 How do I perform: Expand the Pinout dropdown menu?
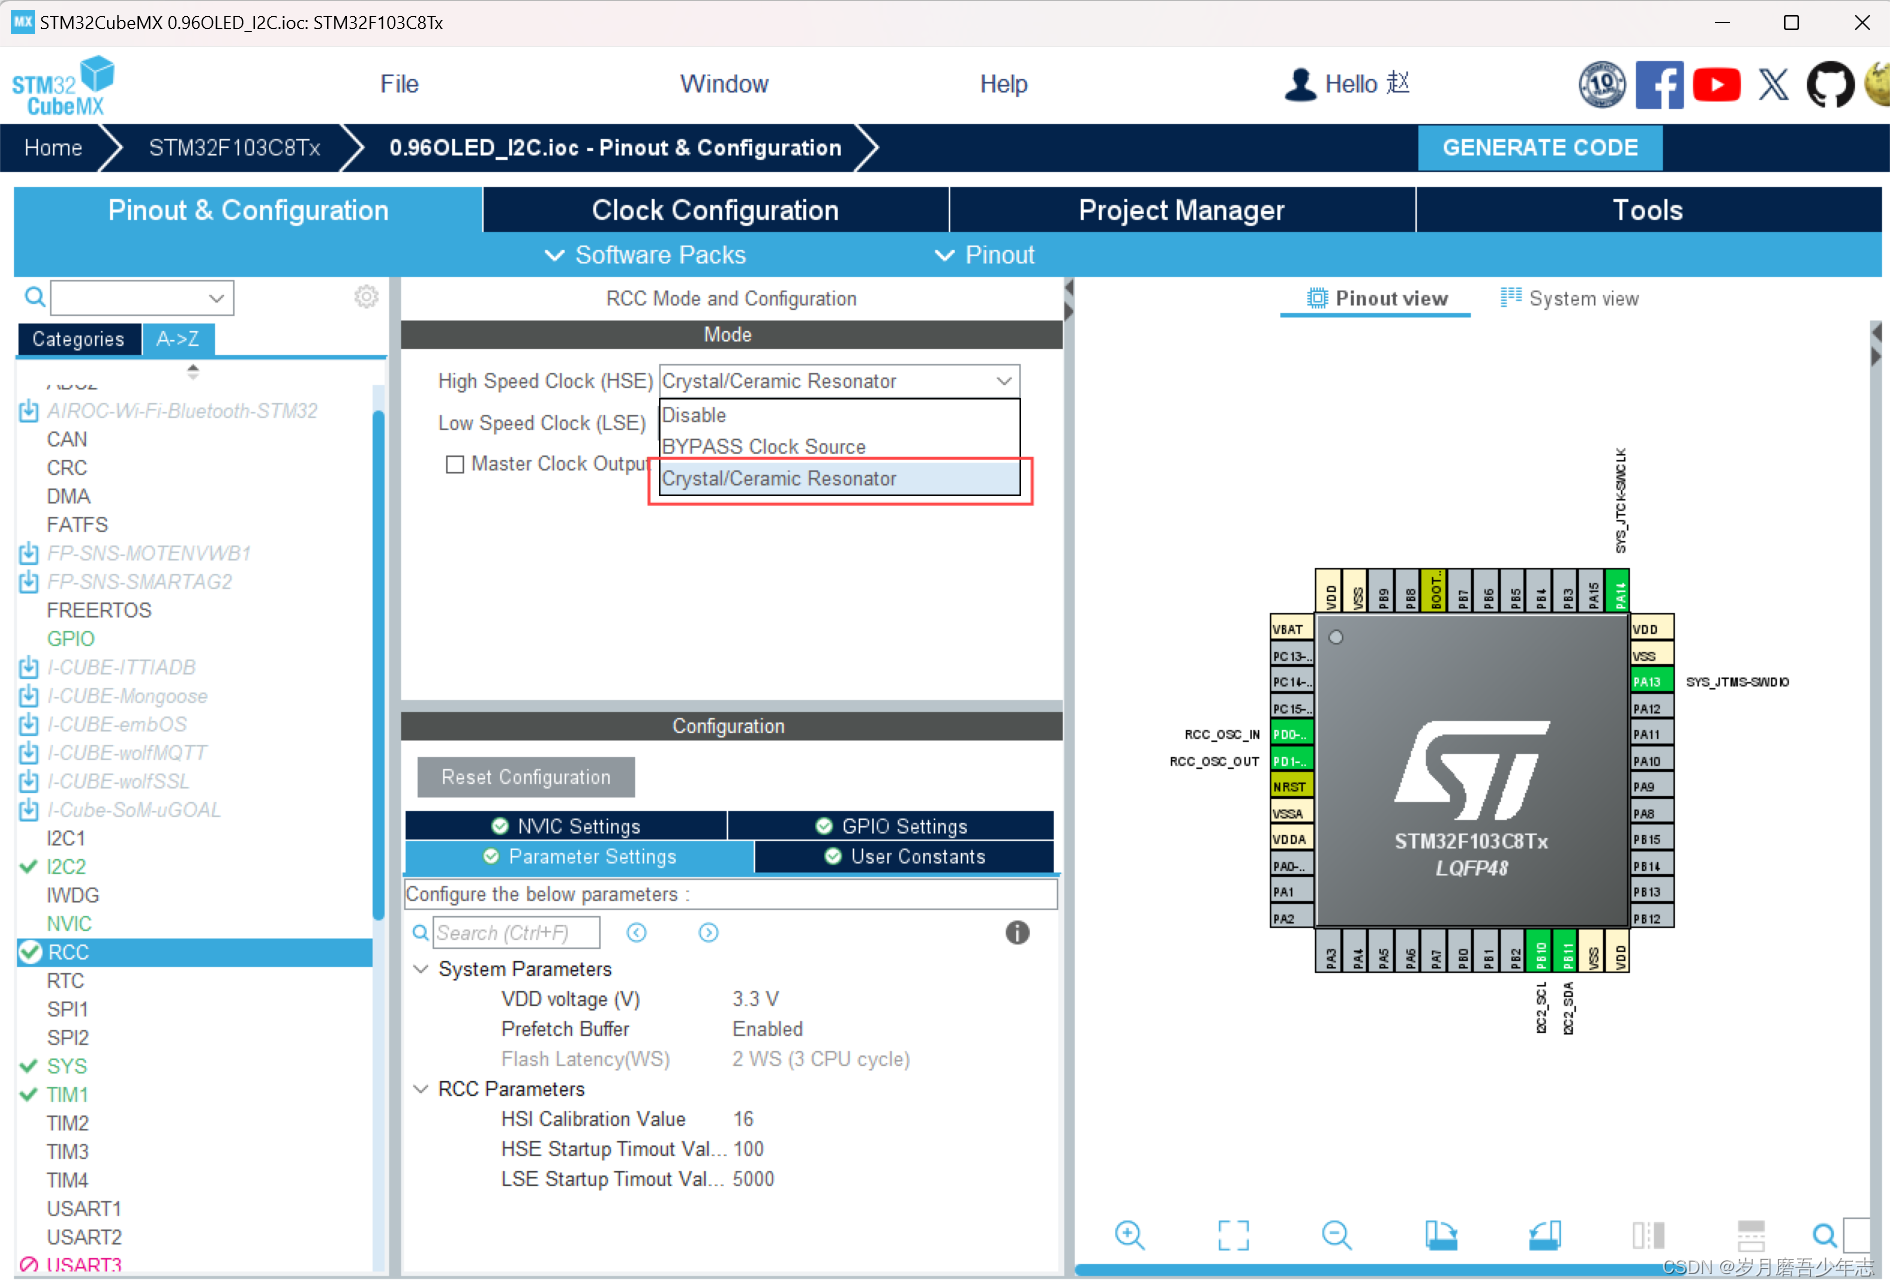click(x=985, y=255)
